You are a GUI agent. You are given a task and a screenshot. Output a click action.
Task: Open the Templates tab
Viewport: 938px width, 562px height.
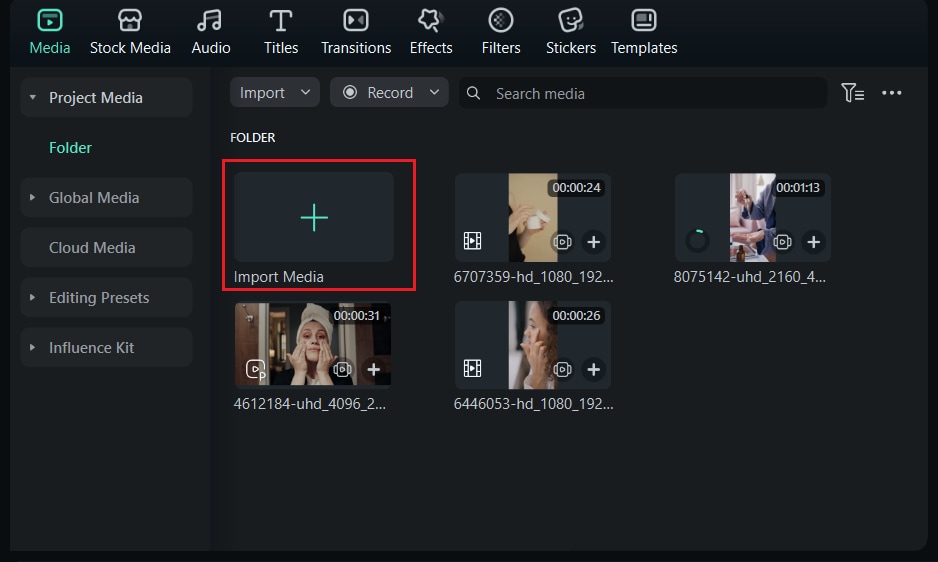644,33
